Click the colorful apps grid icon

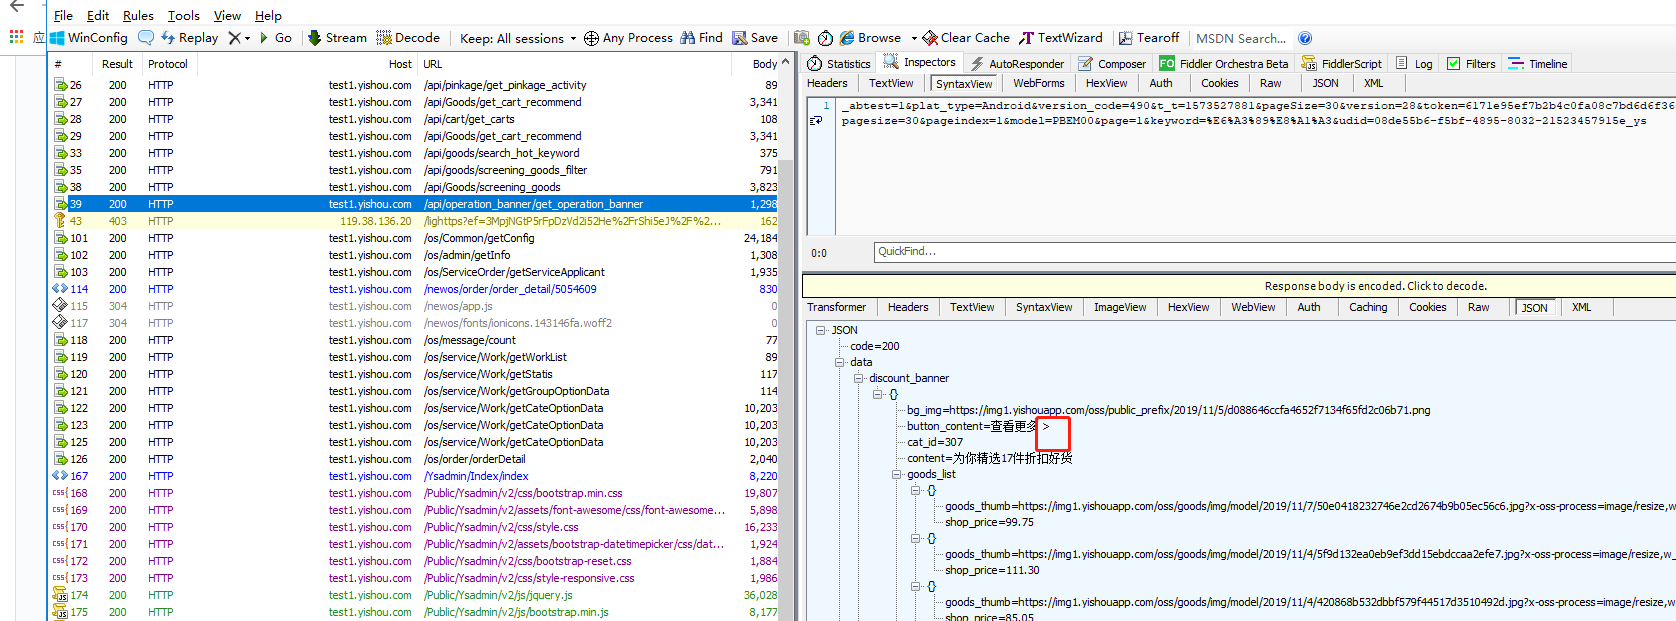point(16,37)
